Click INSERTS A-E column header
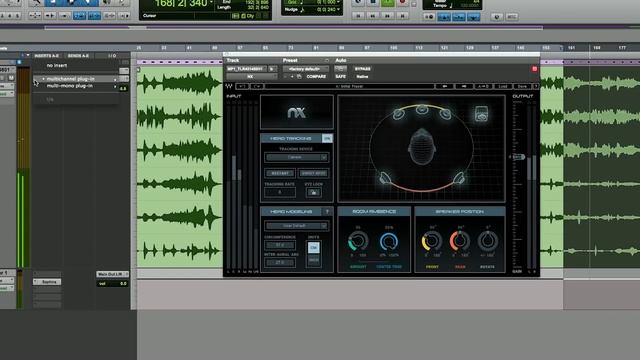640x360 pixels. coord(47,56)
